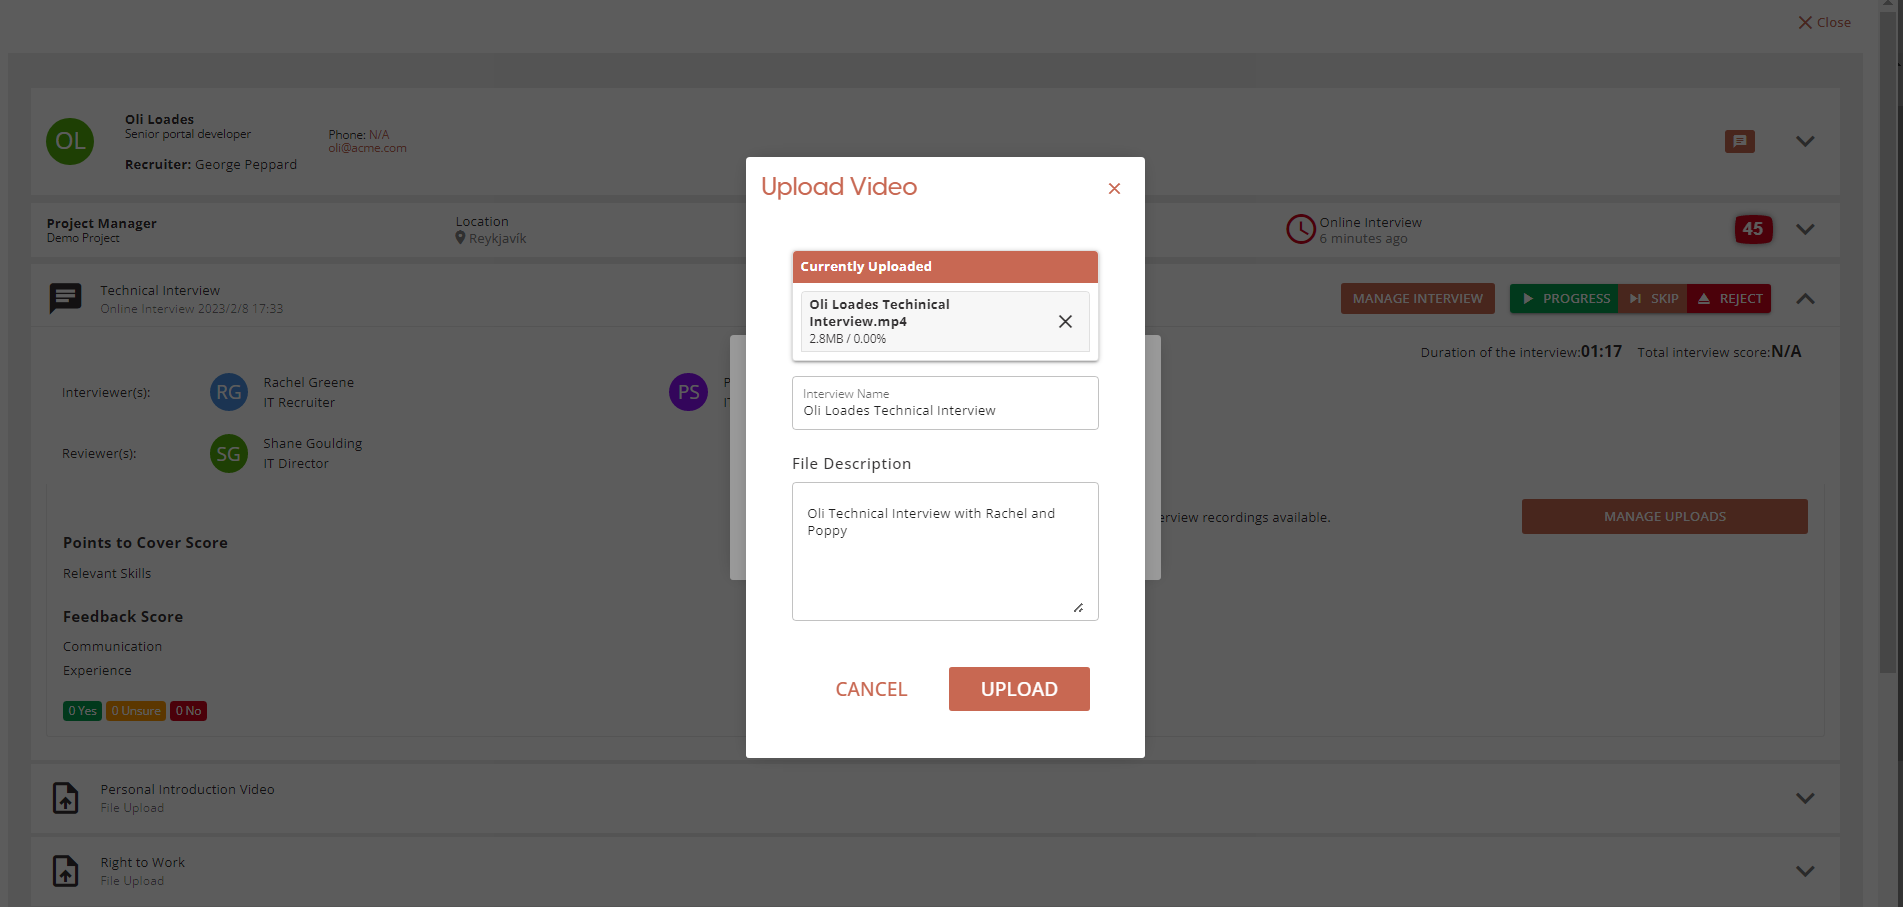Click Rachel Greene's RG avatar

(x=228, y=392)
